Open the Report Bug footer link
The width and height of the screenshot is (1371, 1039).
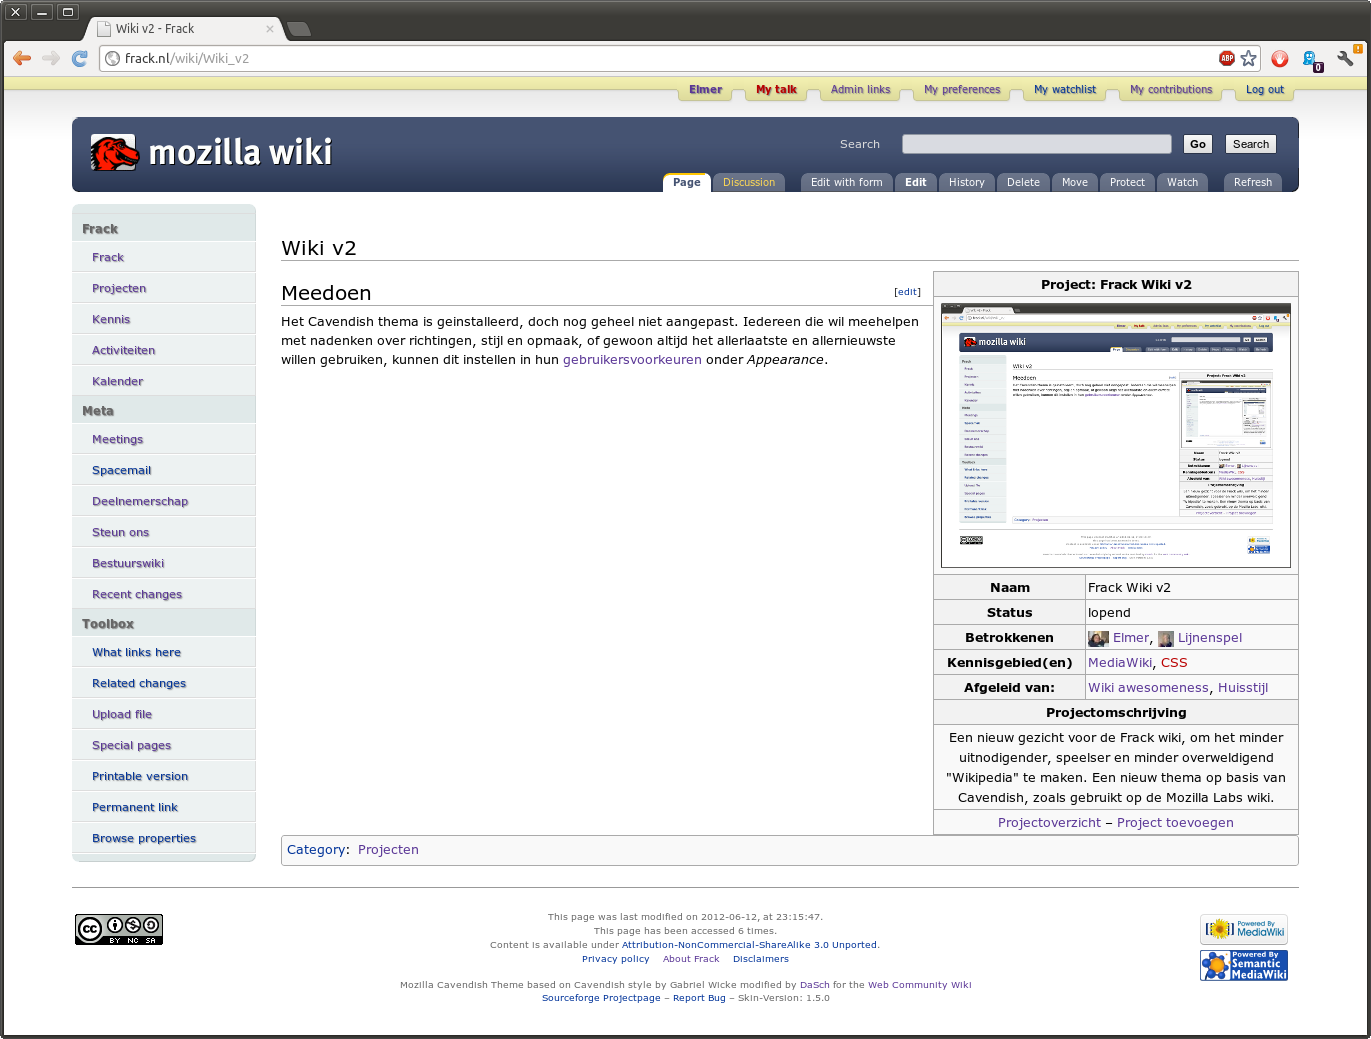tap(699, 998)
